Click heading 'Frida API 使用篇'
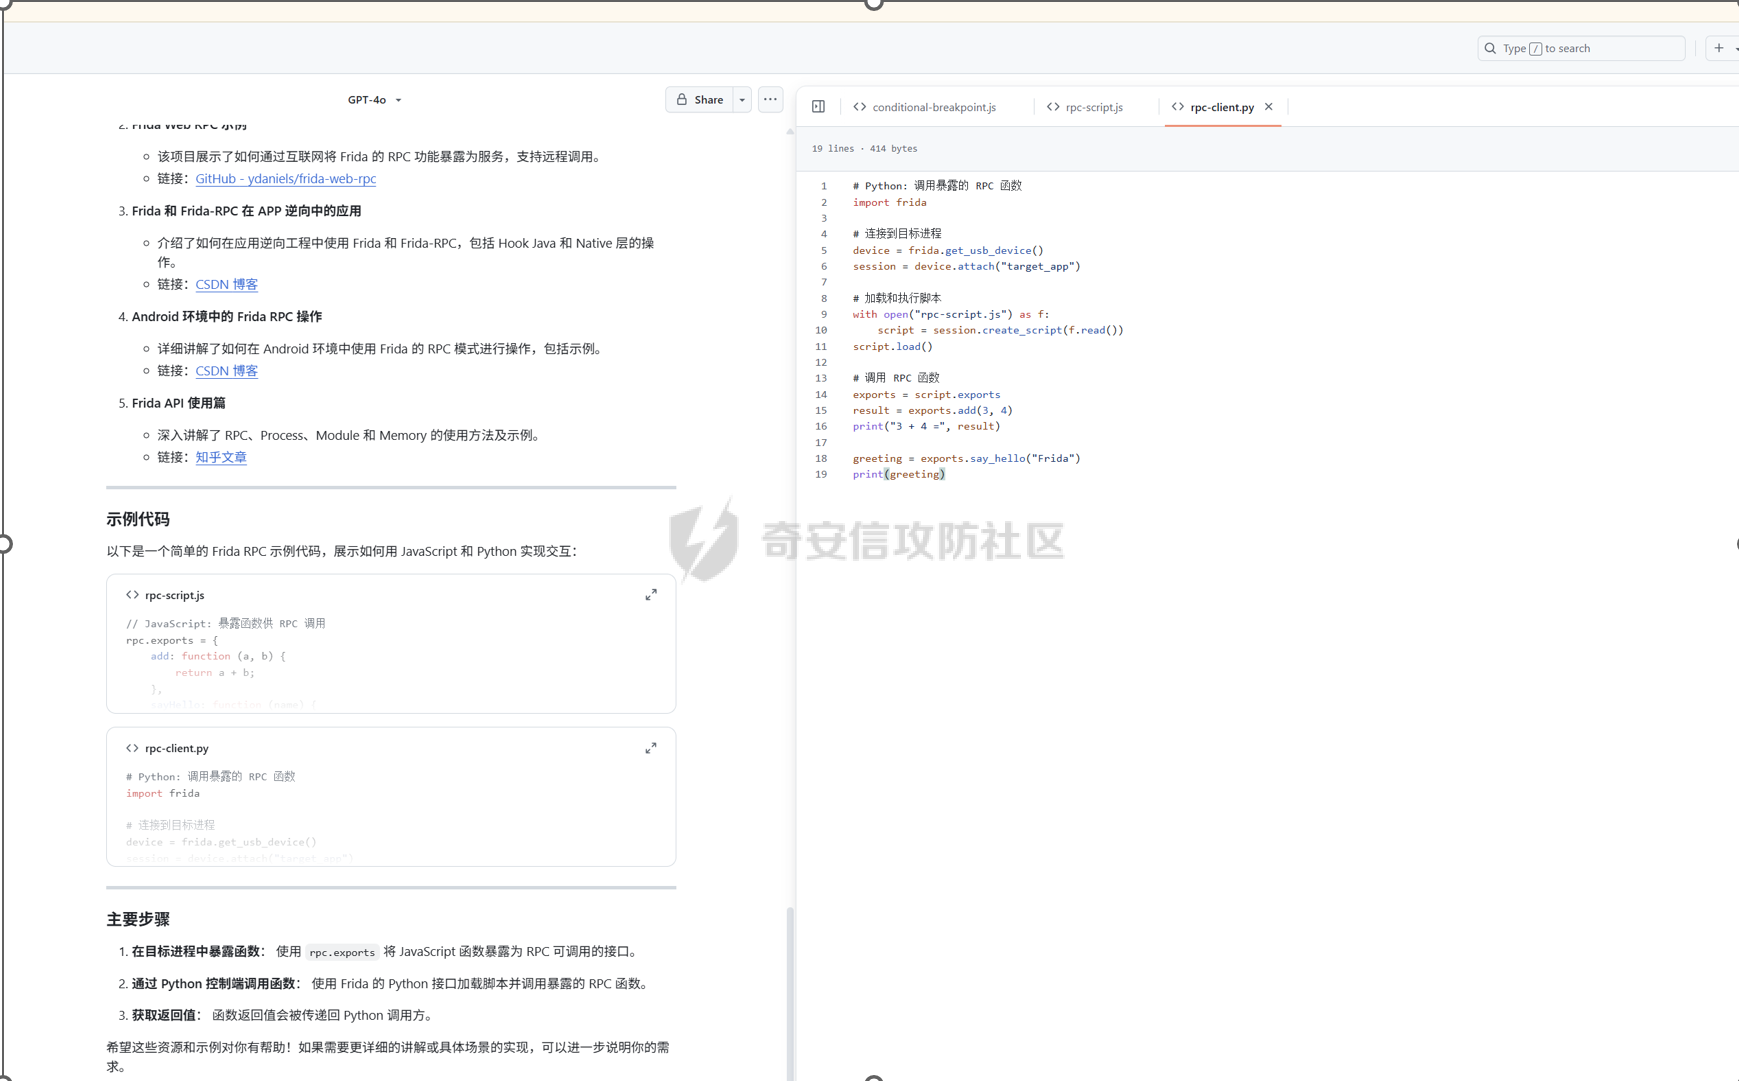 pyautogui.click(x=178, y=403)
